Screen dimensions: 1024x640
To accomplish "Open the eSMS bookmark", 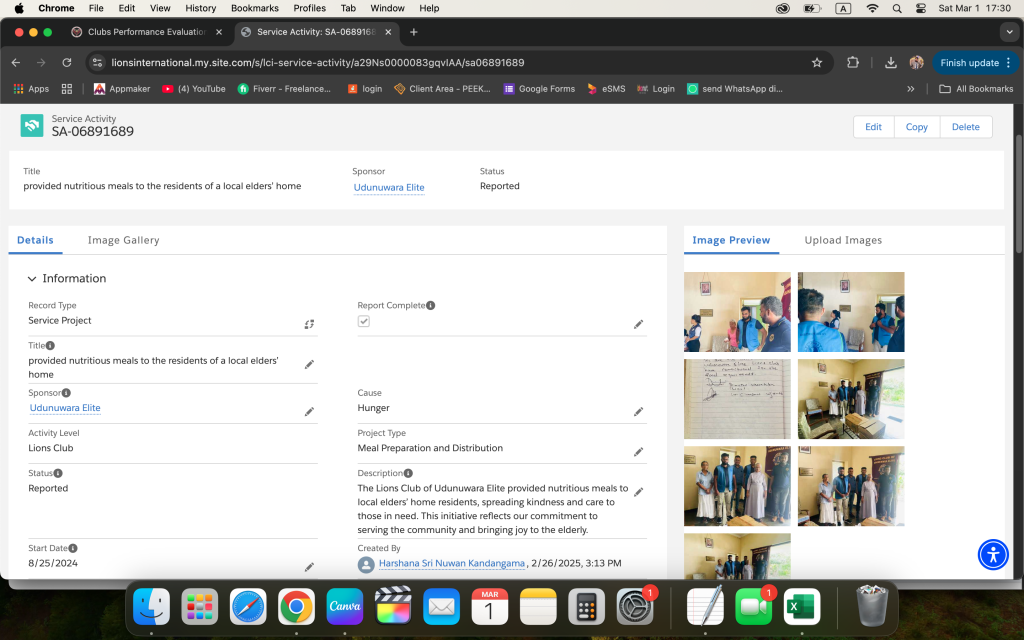I will [606, 89].
